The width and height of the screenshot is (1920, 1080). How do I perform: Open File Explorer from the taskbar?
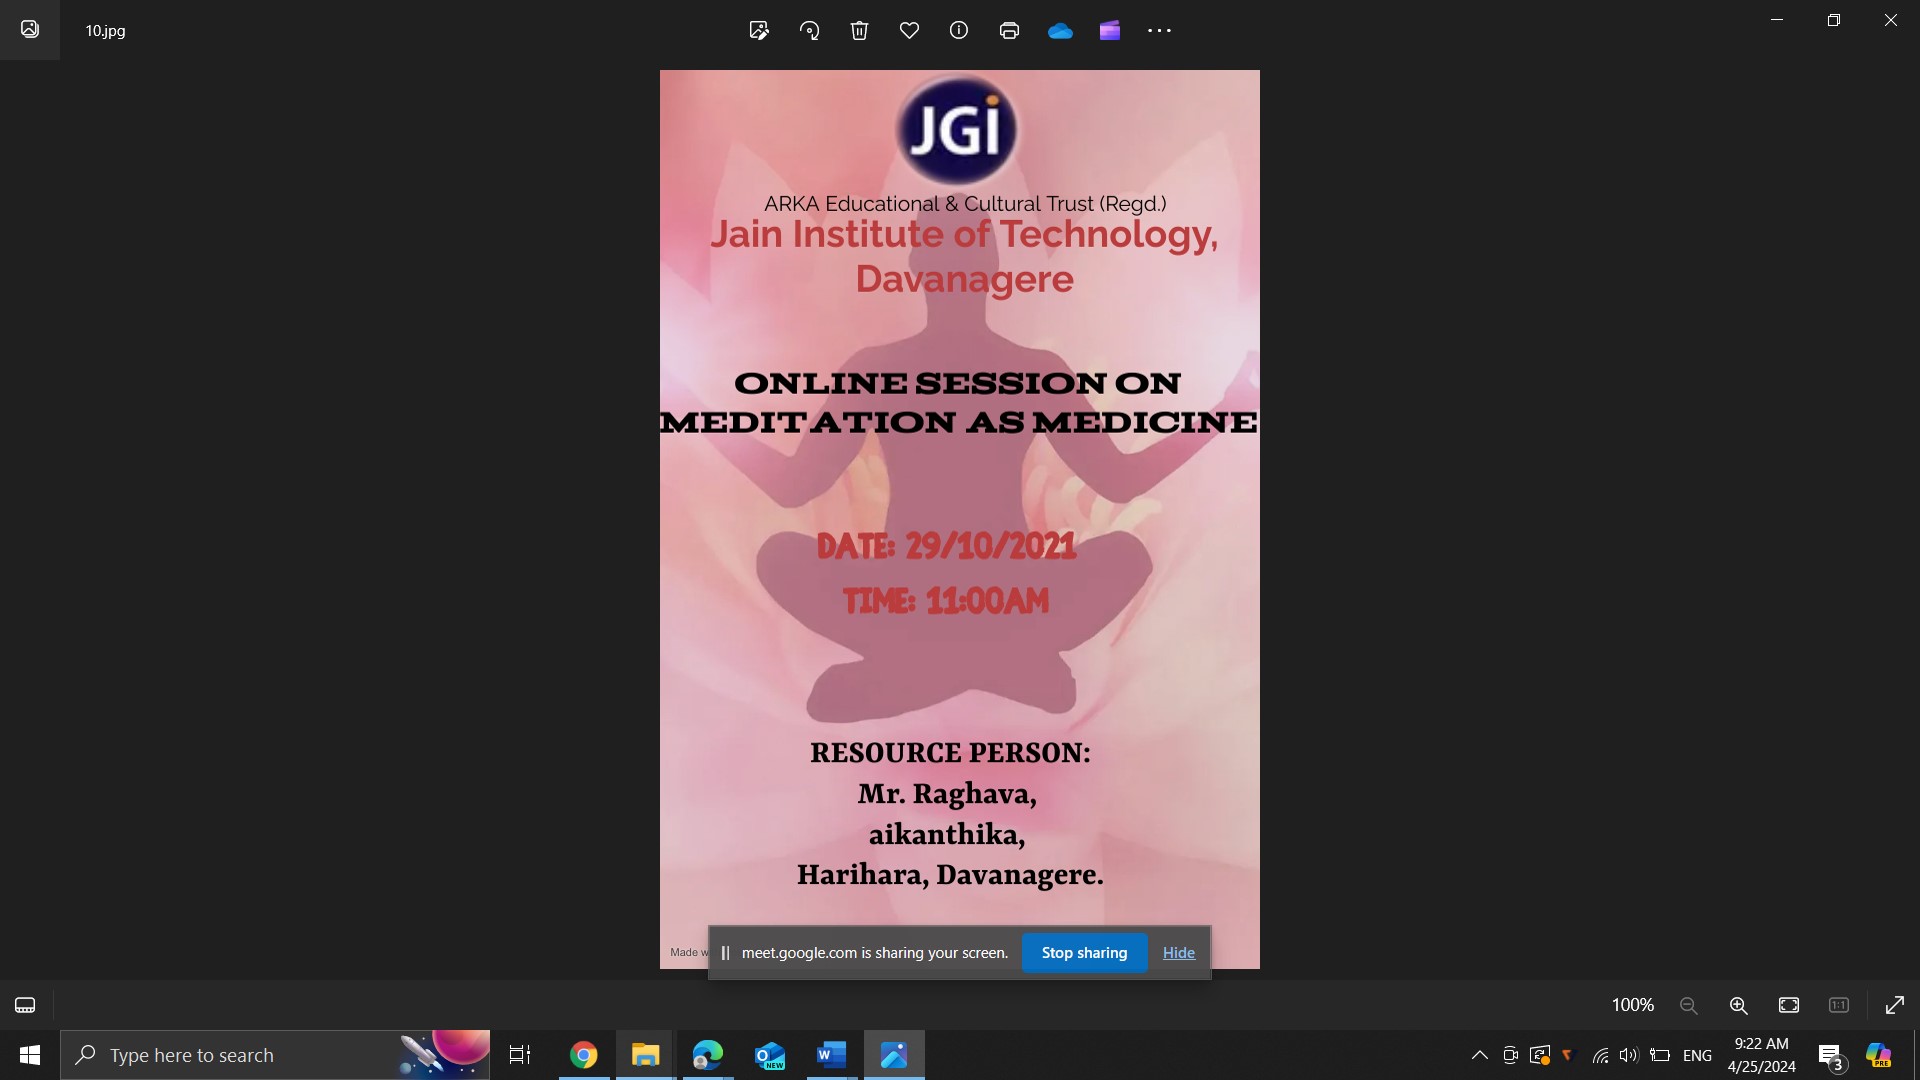click(645, 1055)
